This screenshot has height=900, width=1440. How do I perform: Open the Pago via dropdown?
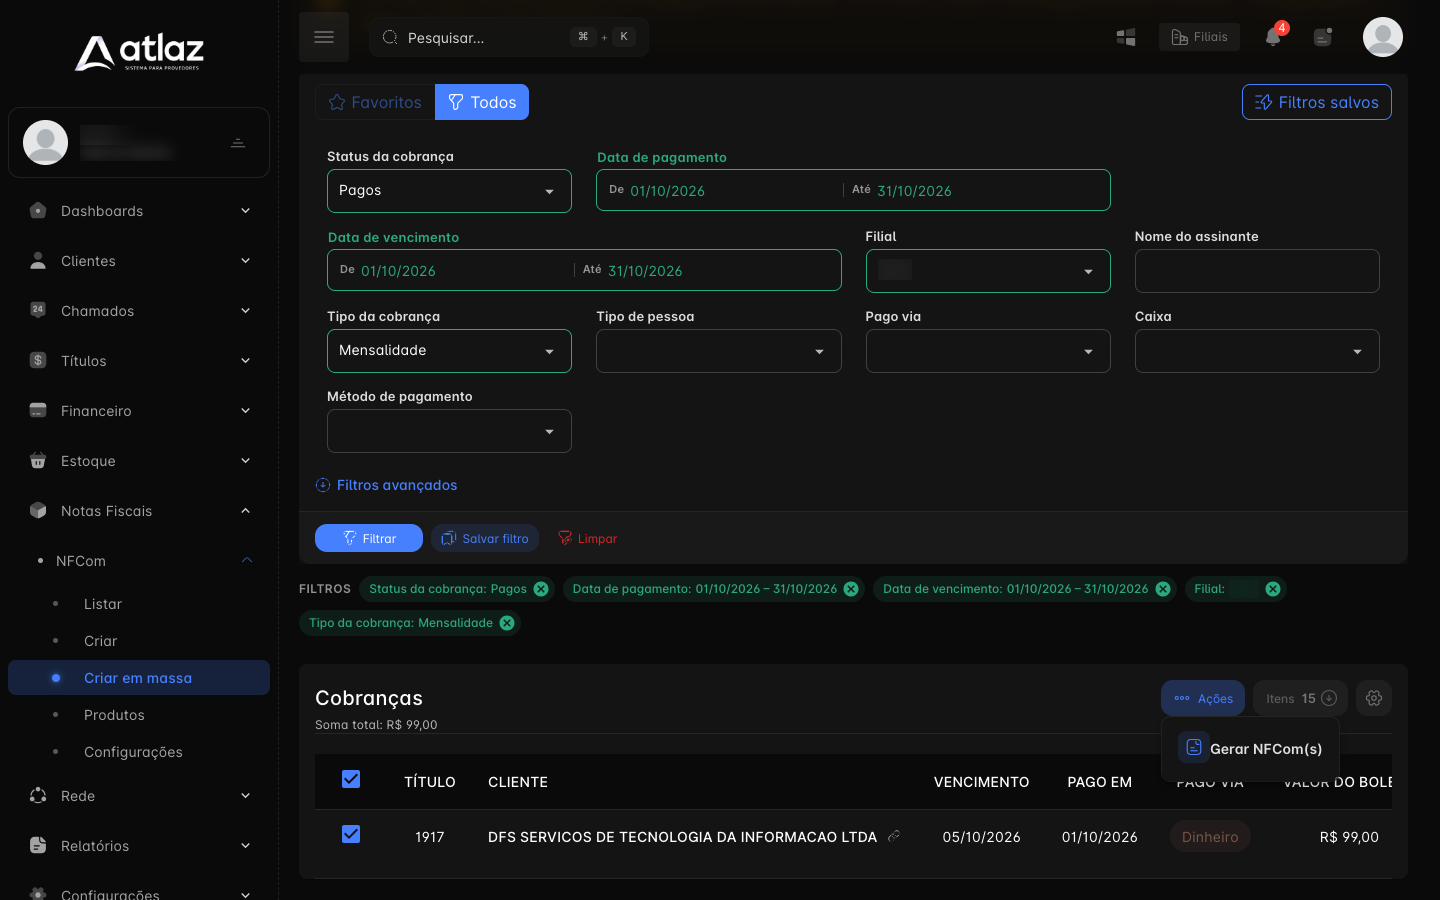click(988, 351)
